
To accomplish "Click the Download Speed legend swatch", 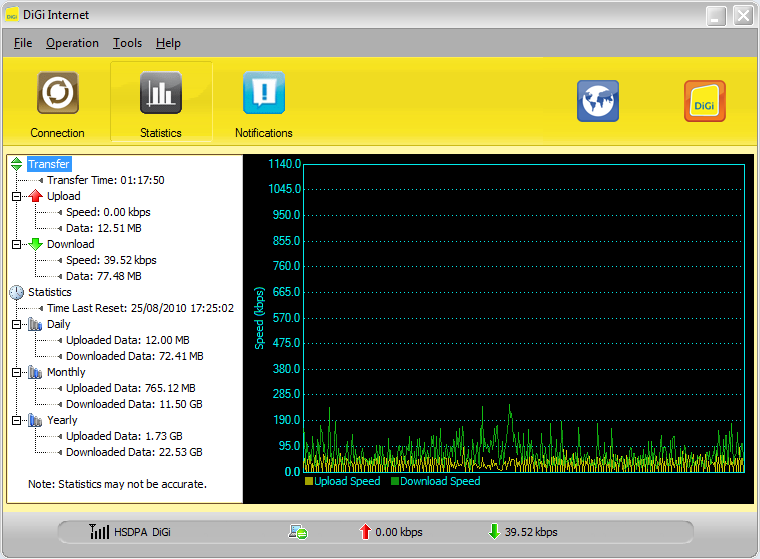I will [x=394, y=482].
